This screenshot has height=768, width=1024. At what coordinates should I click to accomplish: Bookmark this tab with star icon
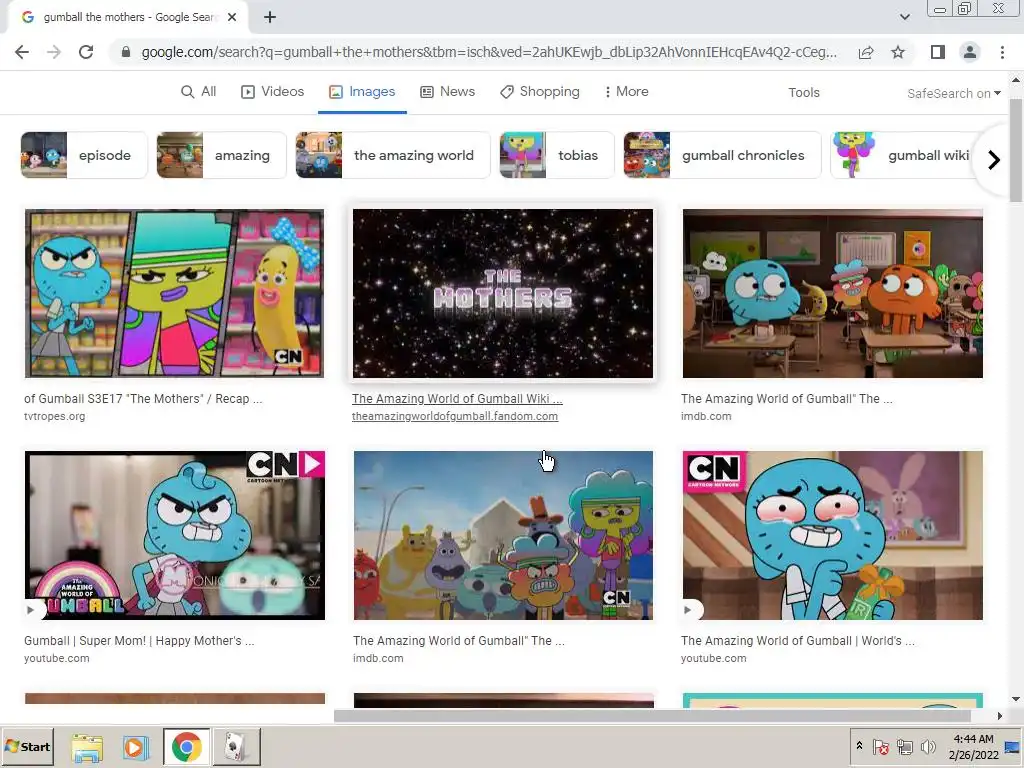898,52
